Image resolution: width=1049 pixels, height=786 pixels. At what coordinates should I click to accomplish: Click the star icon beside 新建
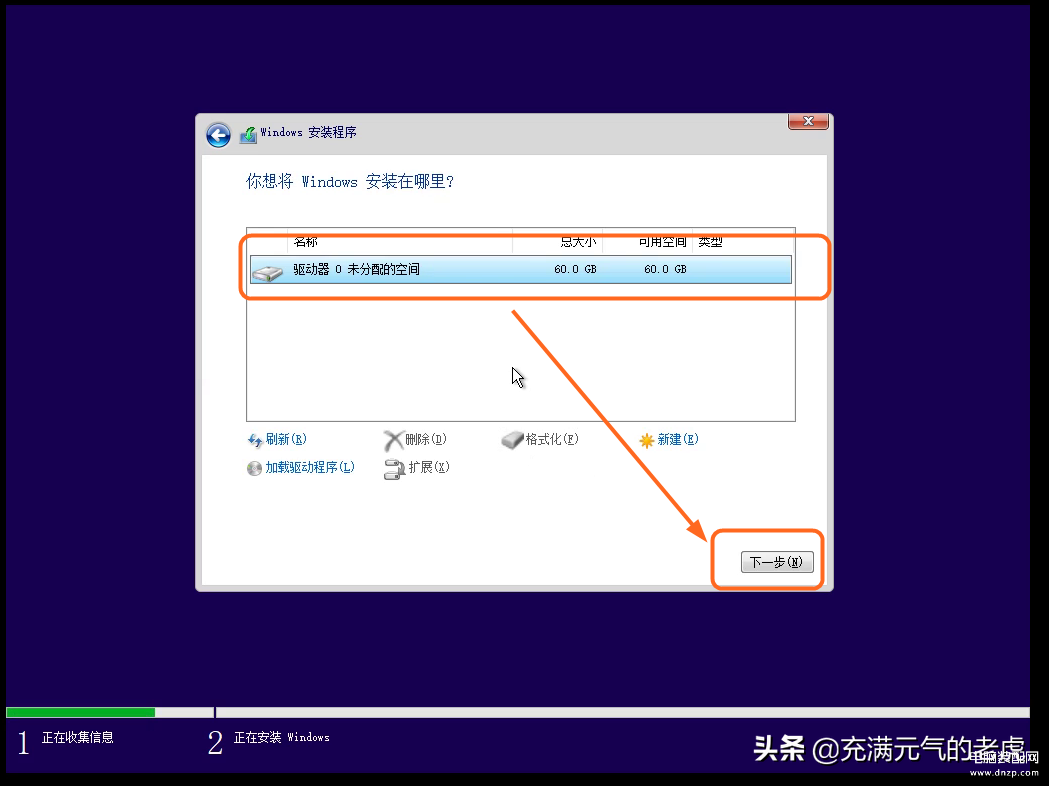tap(646, 440)
